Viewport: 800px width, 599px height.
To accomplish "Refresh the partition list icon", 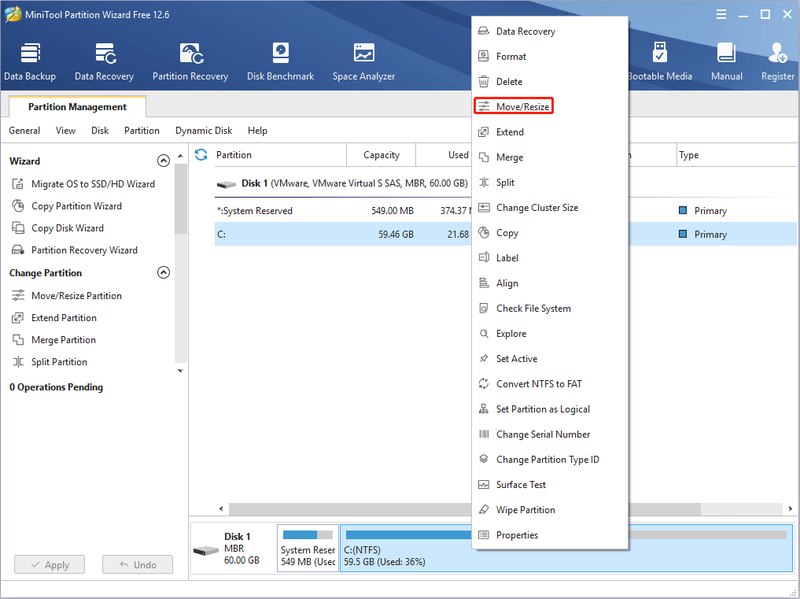I will [201, 155].
